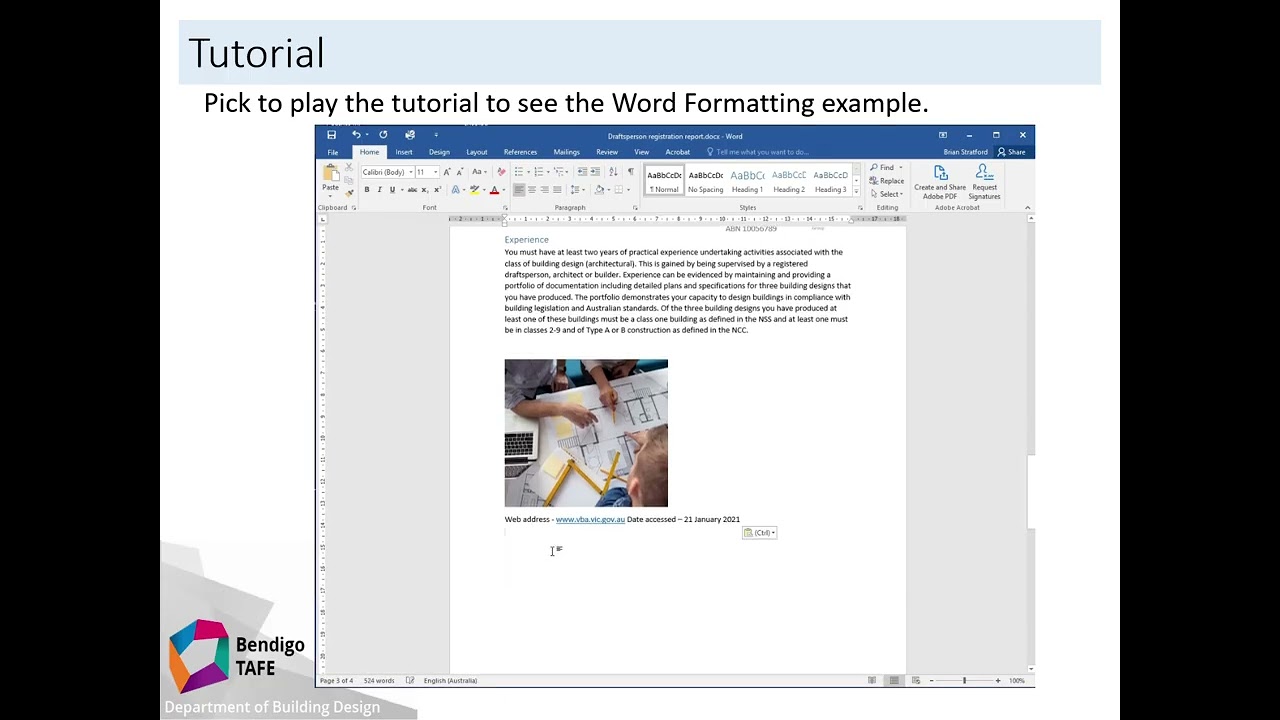Open the font size 11 dropdown

point(435,172)
